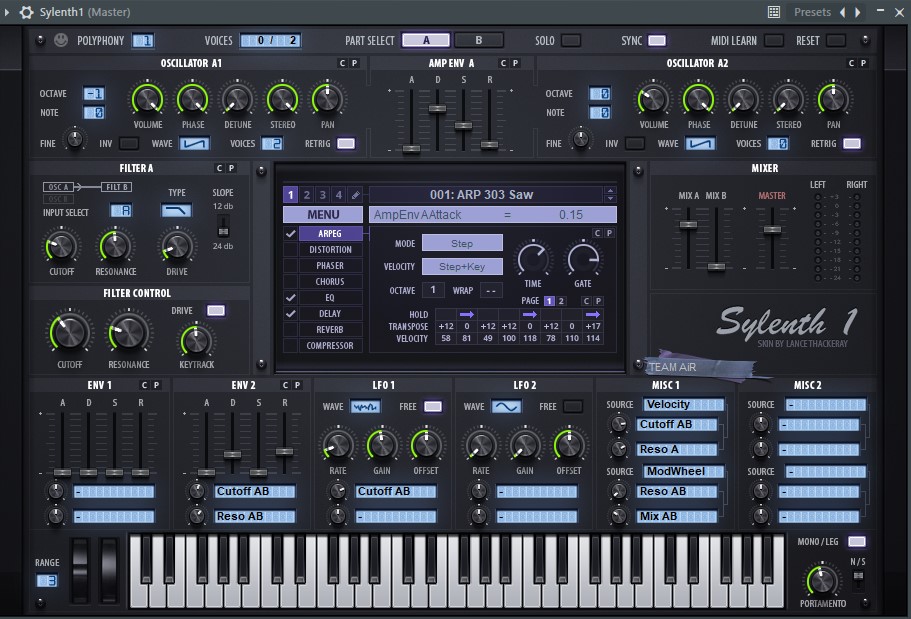Uncheck the Delay effect checkbox
Screen dimensions: 911x619
coord(290,313)
